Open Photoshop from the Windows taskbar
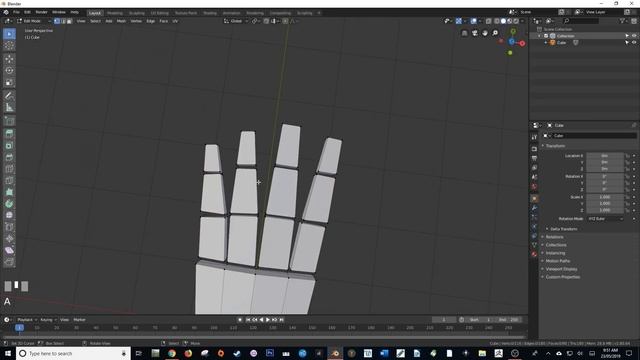This screenshot has width=640, height=360. [270, 353]
